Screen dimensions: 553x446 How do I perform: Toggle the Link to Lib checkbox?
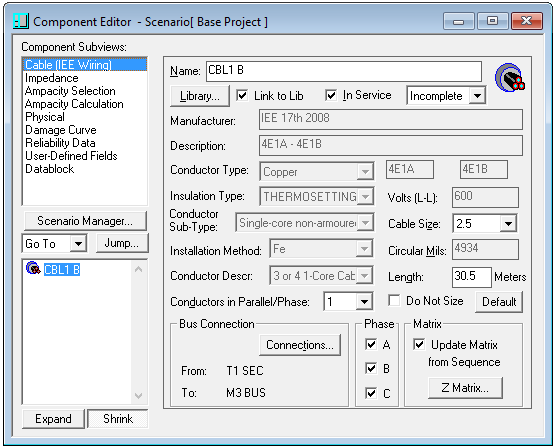click(242, 95)
